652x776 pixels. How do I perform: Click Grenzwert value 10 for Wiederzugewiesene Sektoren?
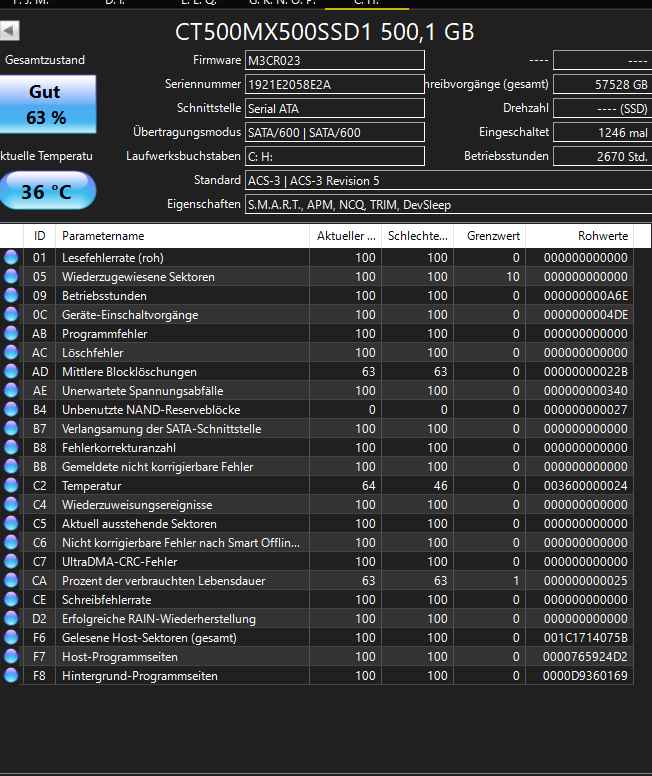(513, 277)
